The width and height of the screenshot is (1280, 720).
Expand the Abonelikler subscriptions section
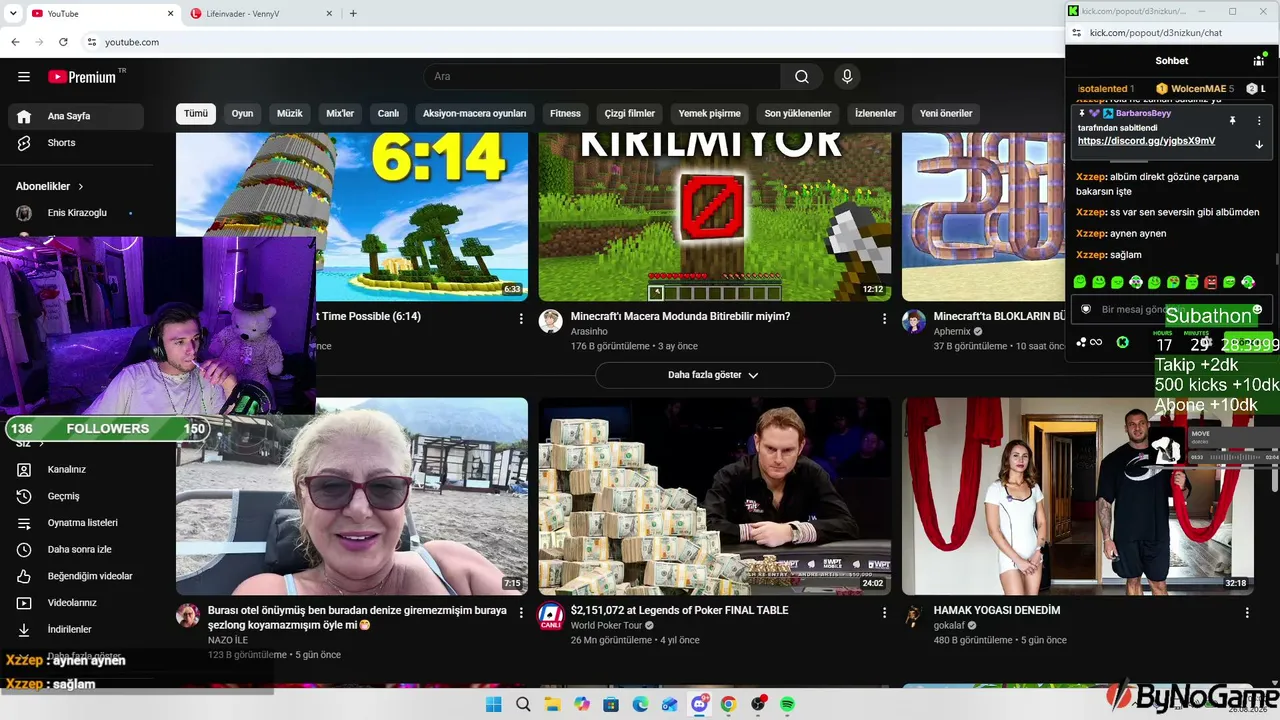50,186
